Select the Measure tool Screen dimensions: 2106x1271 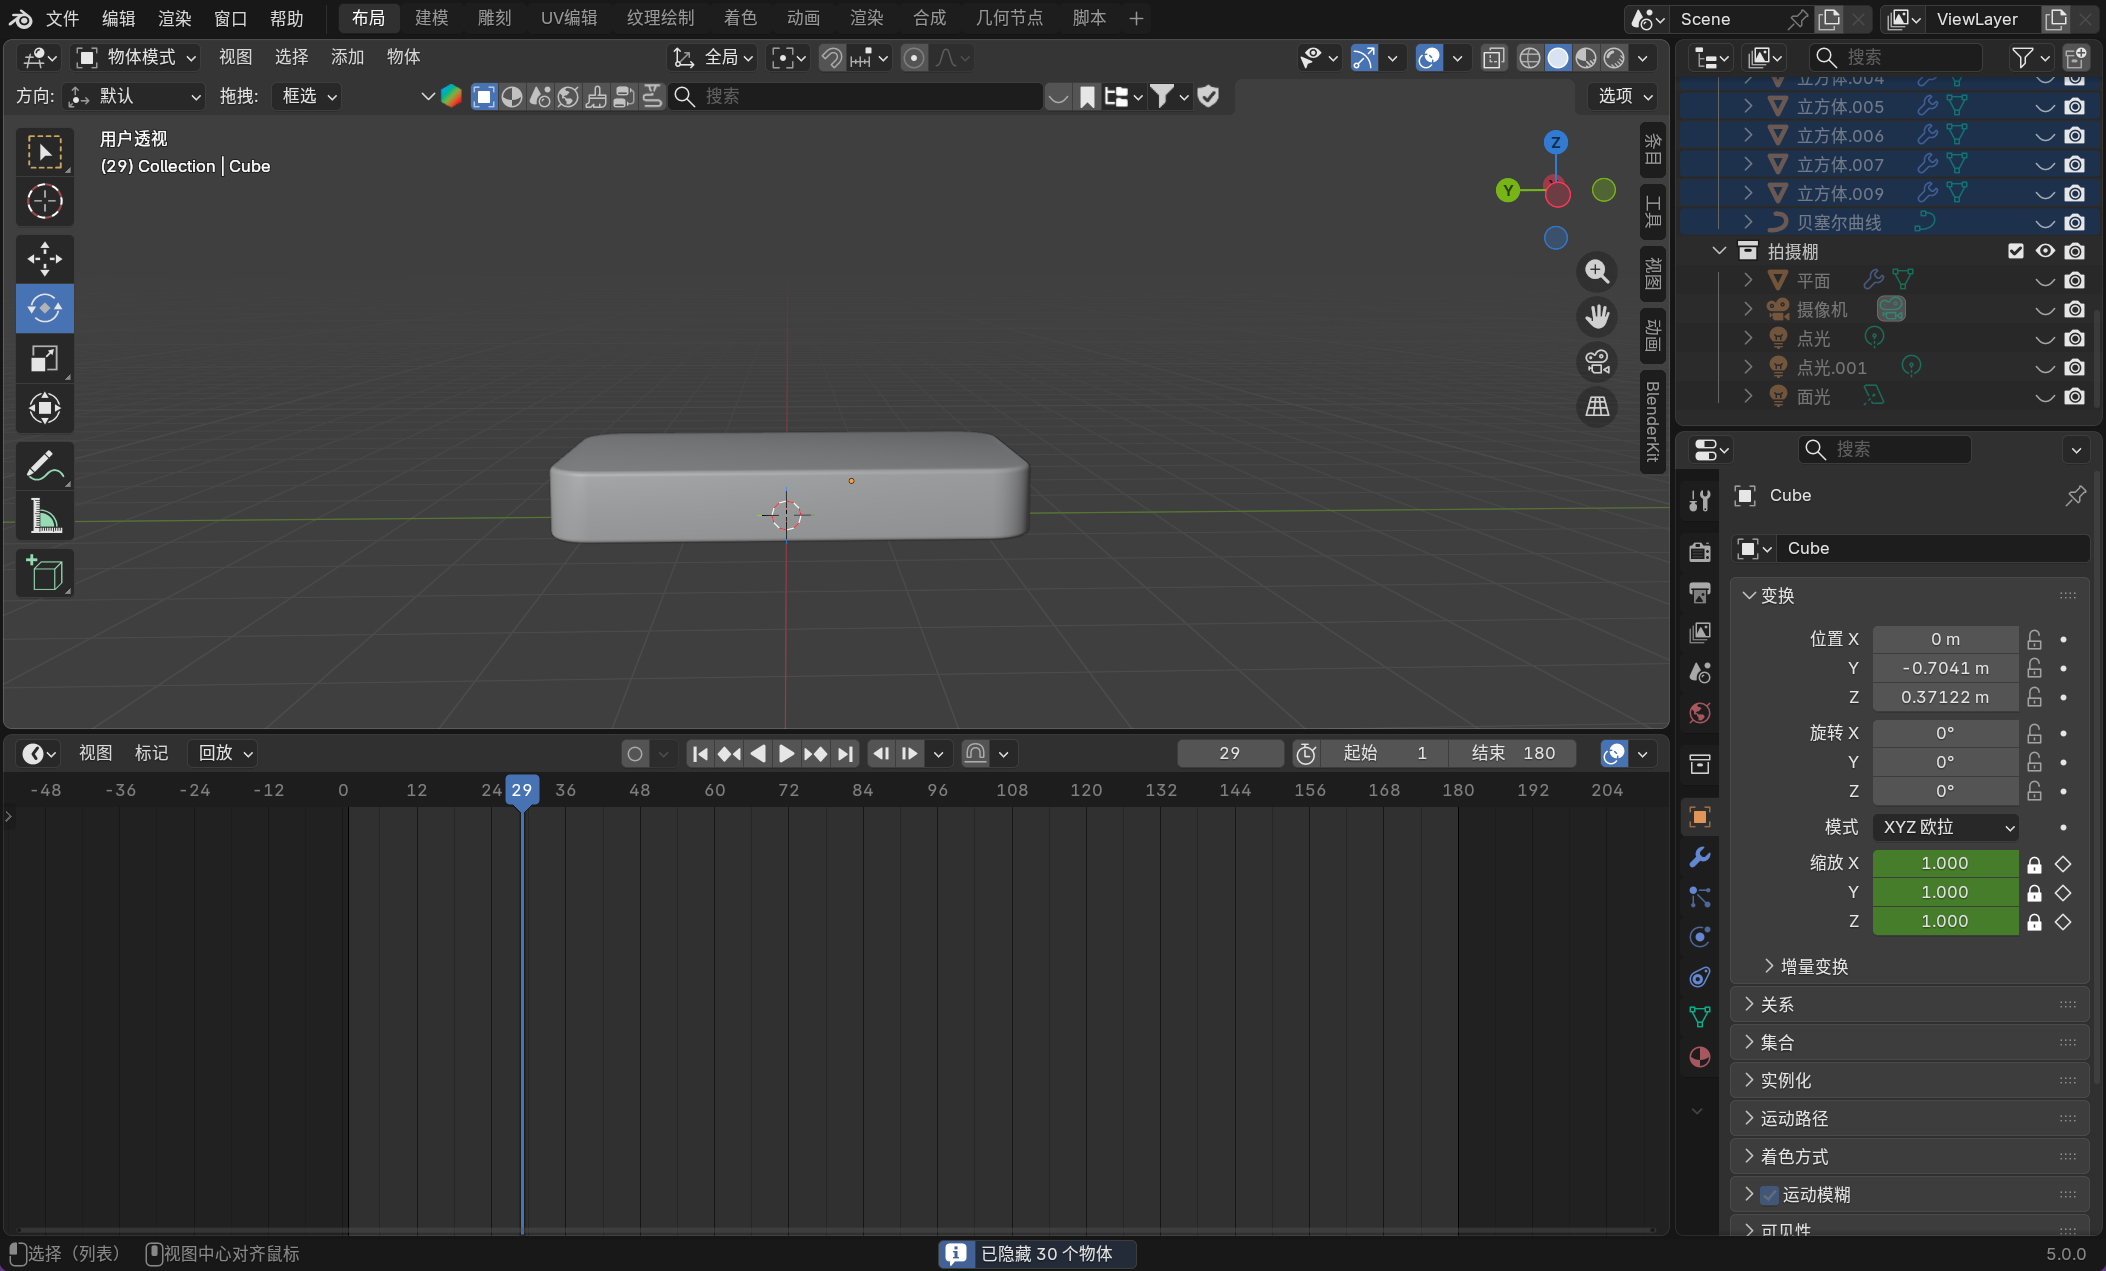pyautogui.click(x=44, y=516)
